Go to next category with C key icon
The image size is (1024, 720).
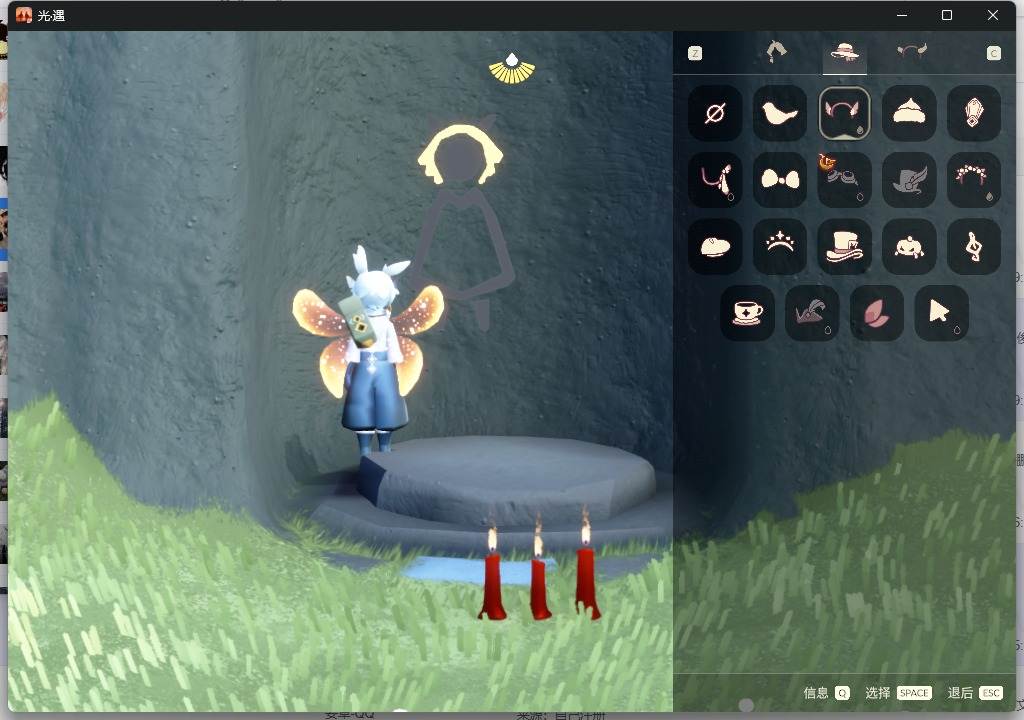click(x=993, y=54)
